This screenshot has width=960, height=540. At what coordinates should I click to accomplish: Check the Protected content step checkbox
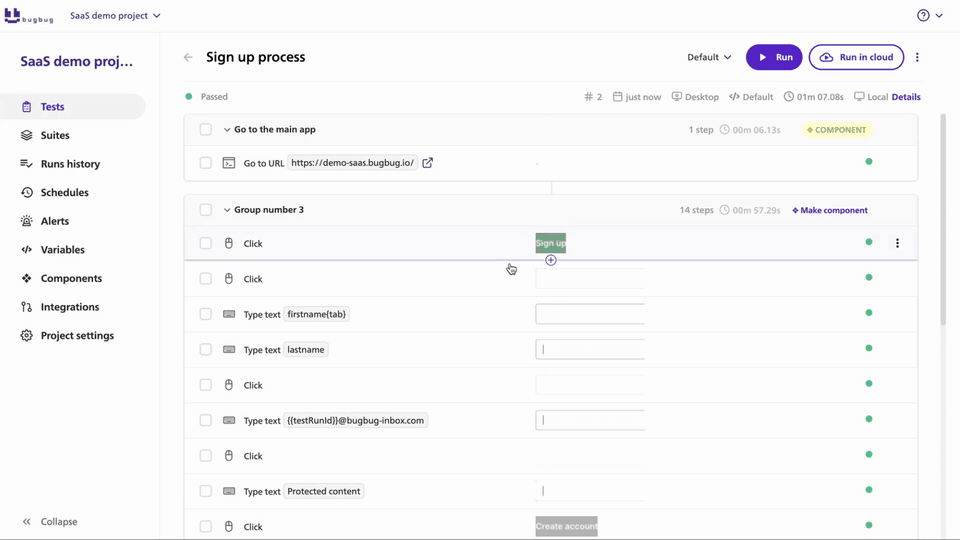pos(206,491)
